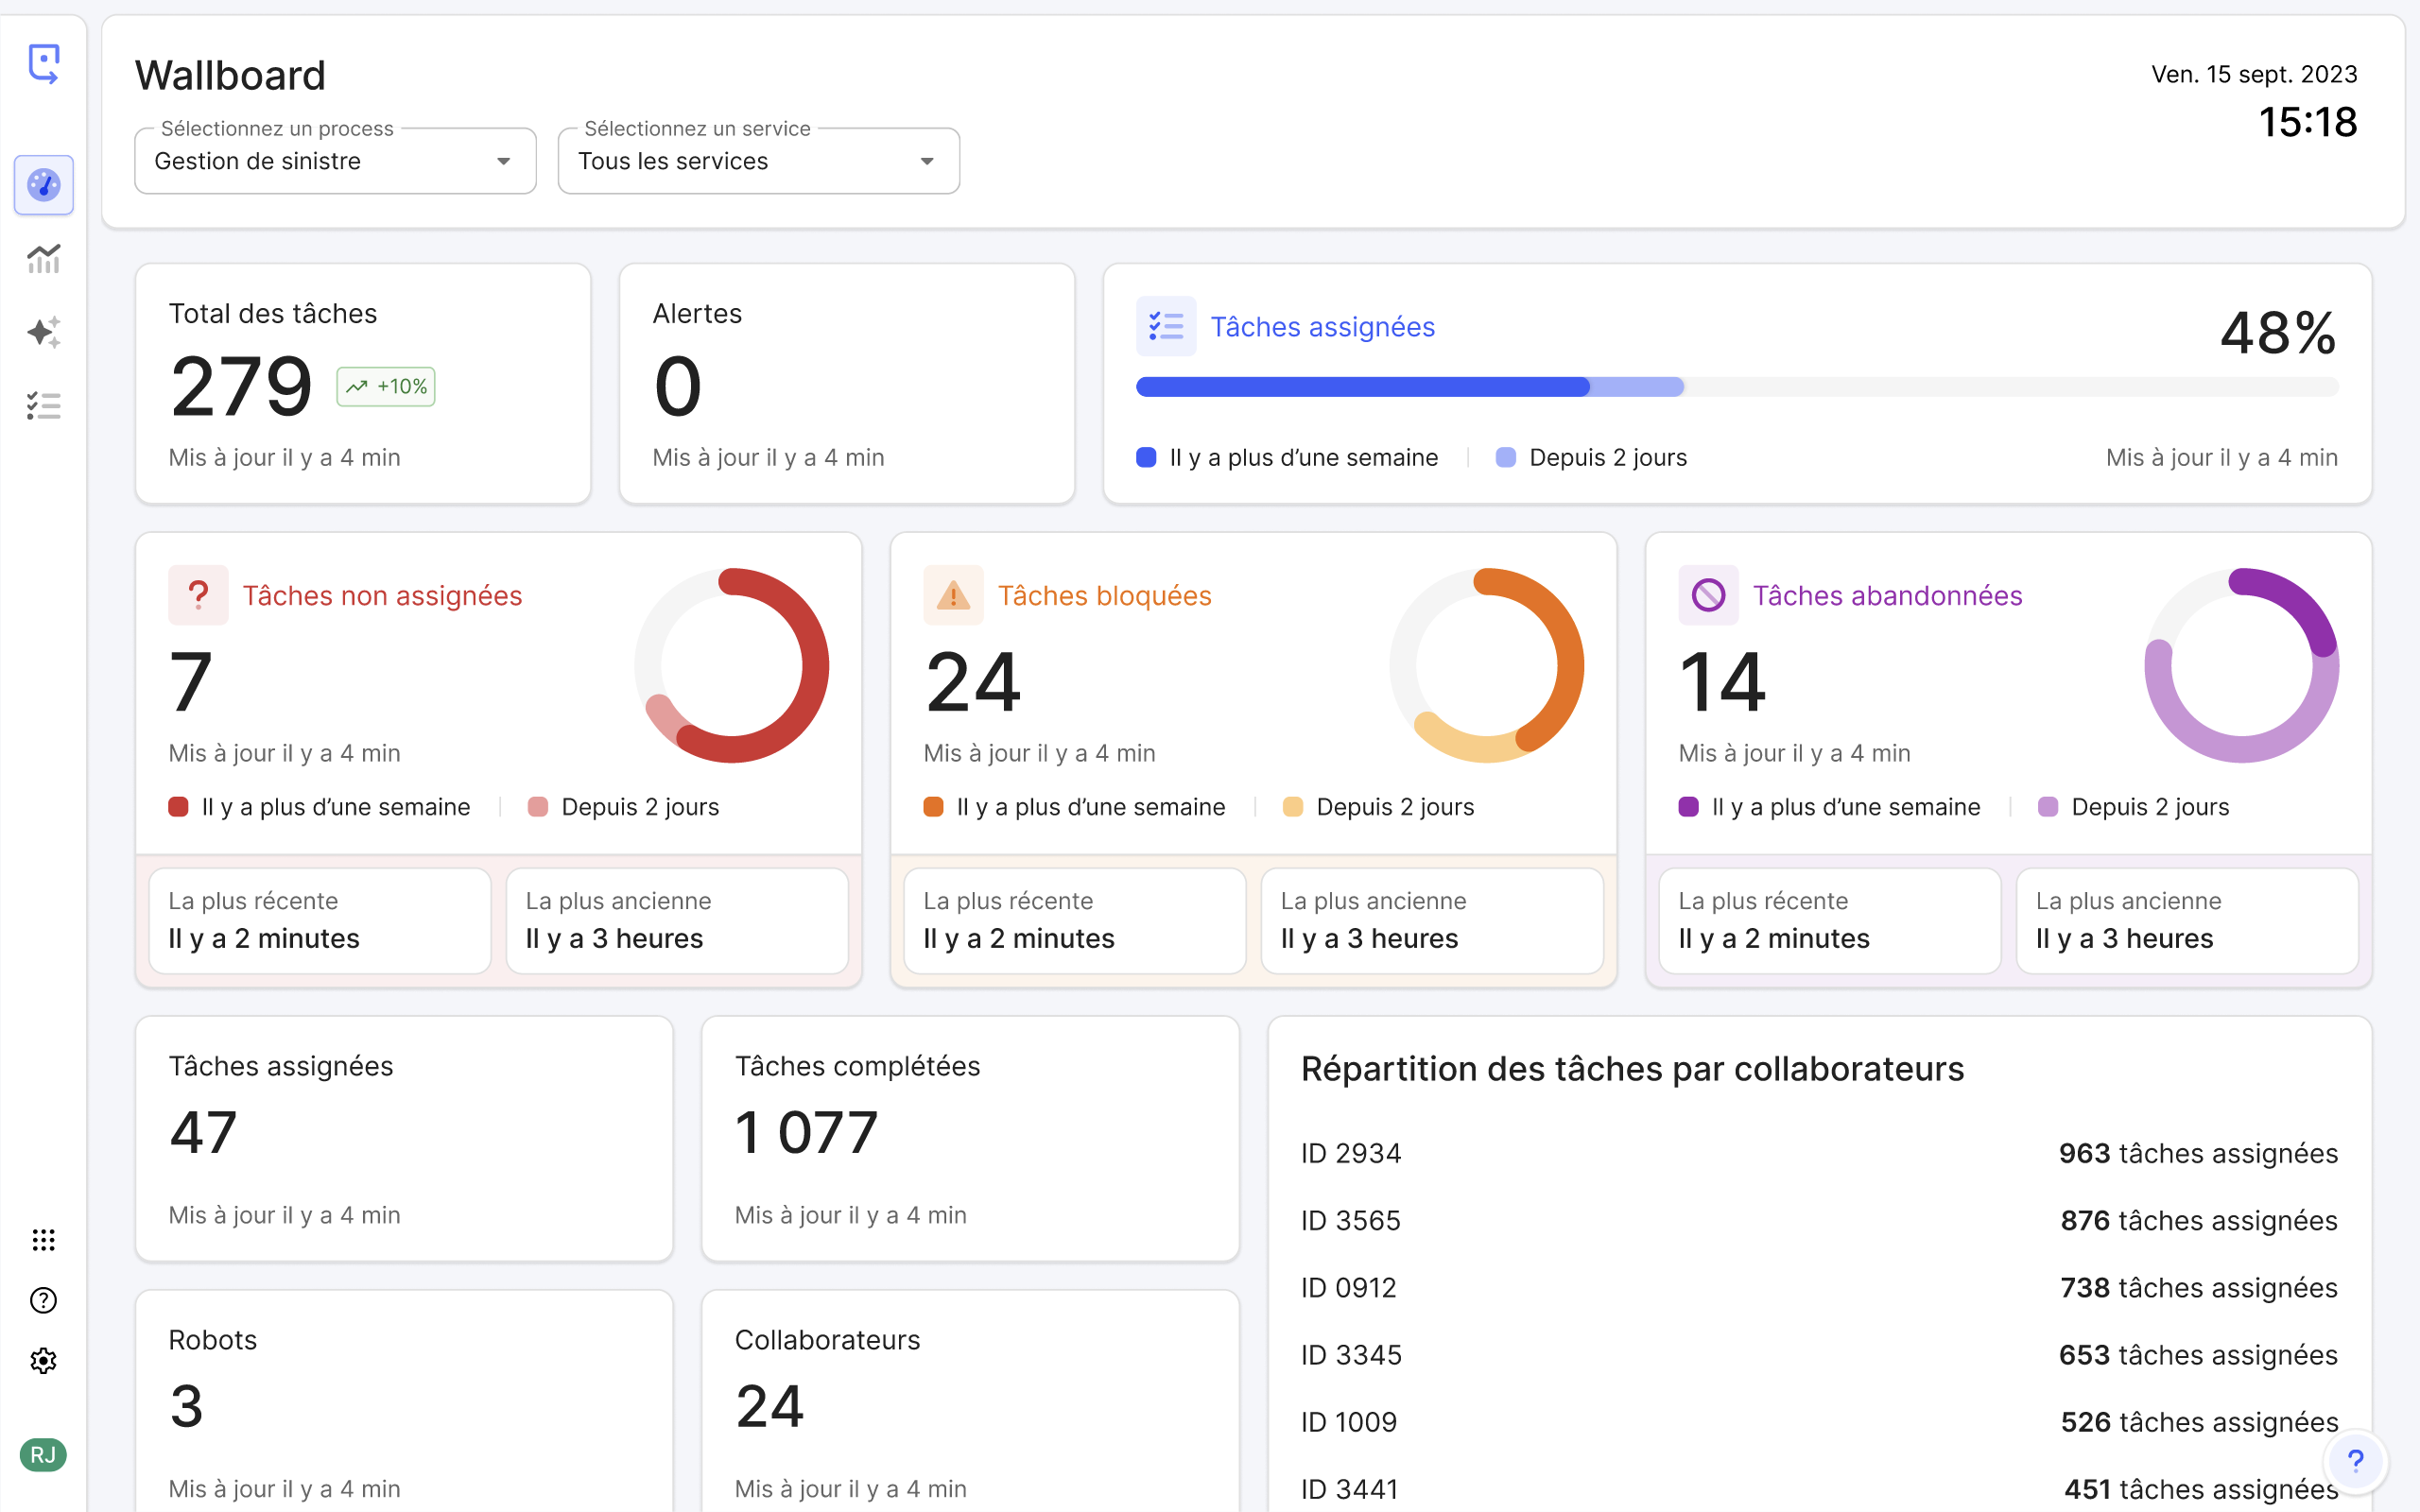
Task: Click the app logo in the sidebar
Action: click(44, 63)
